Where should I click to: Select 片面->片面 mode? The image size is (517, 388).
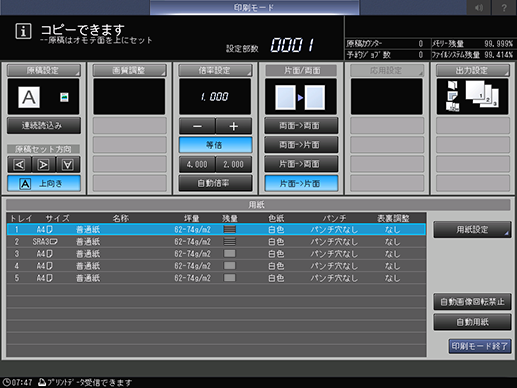tap(301, 183)
